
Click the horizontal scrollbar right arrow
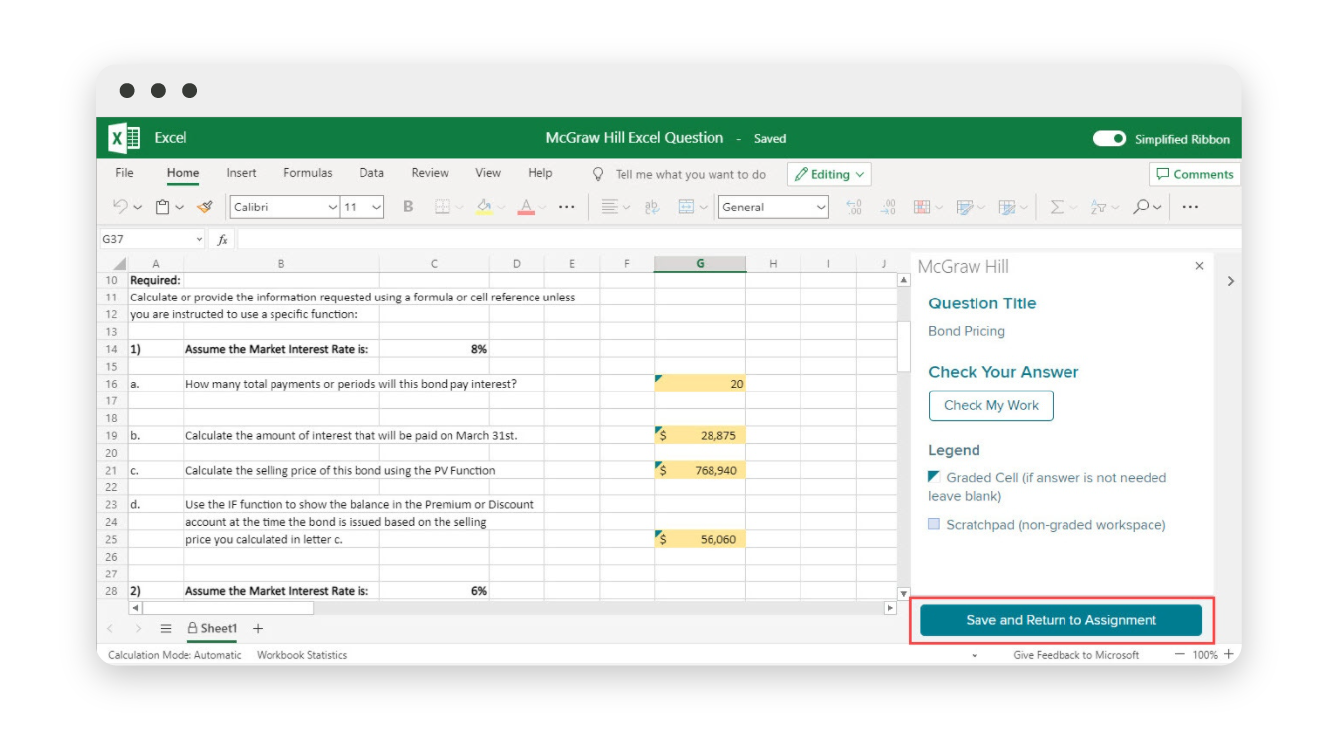coord(890,608)
